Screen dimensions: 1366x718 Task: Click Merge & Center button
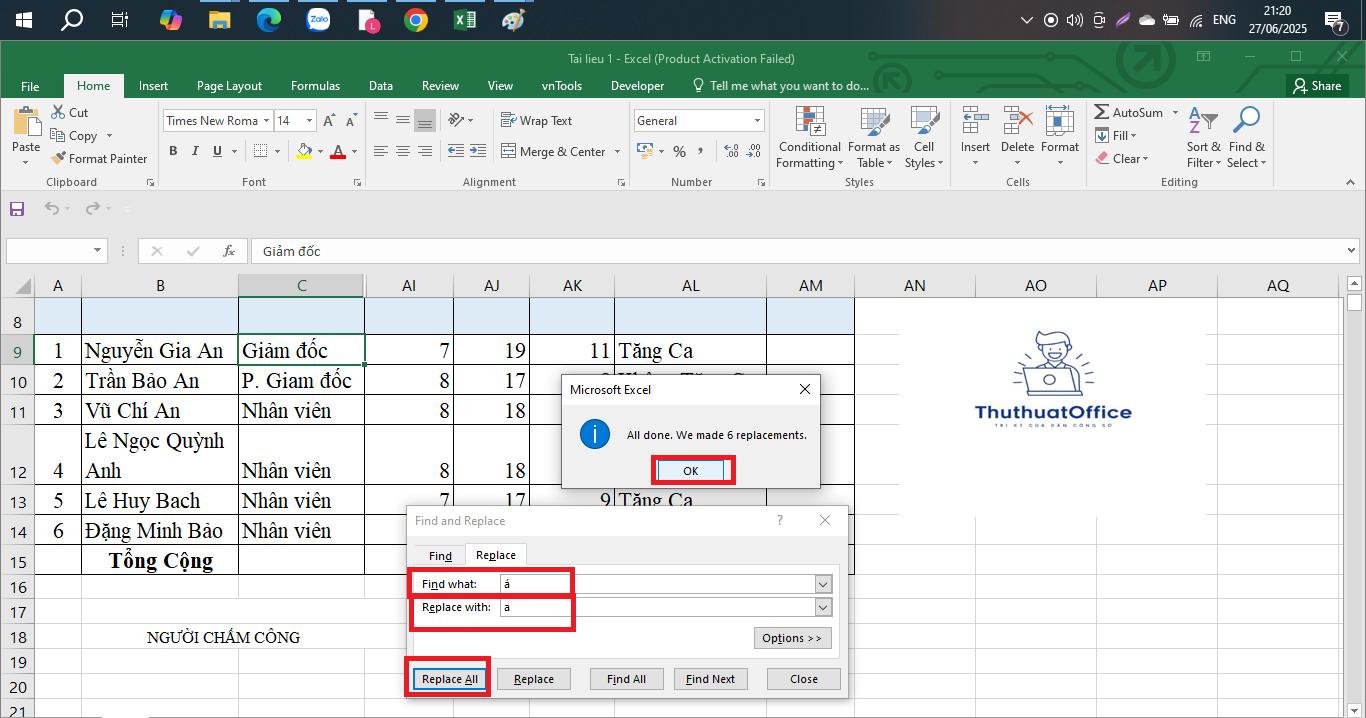click(553, 151)
